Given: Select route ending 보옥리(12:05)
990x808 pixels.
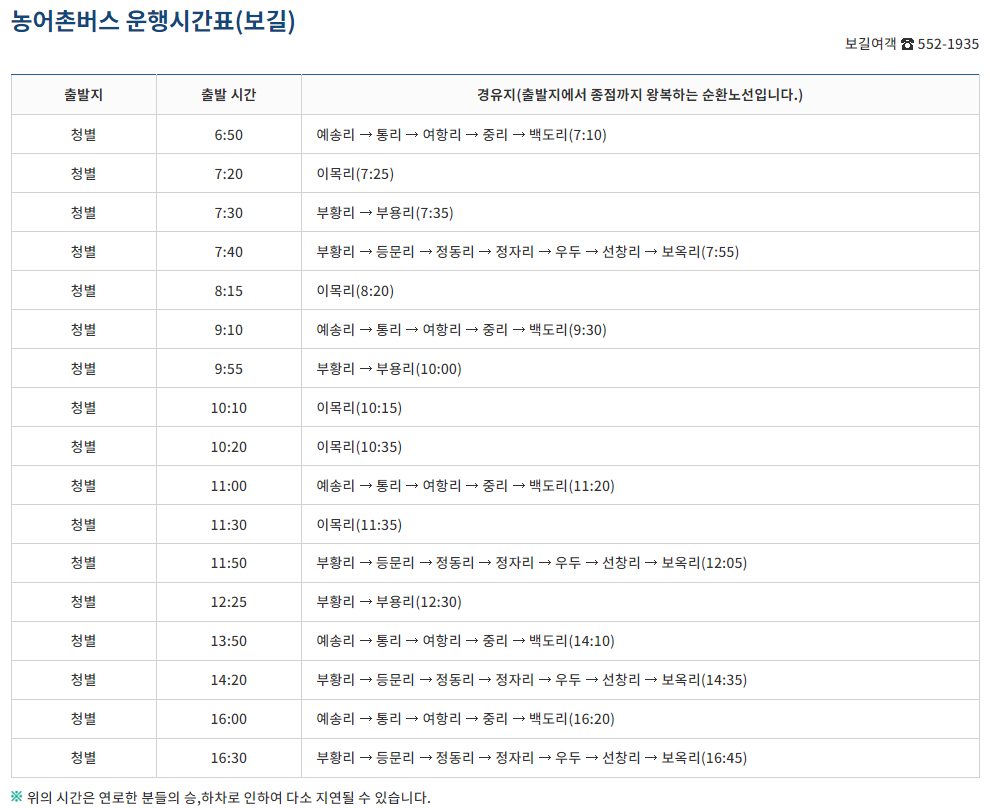Looking at the screenshot, I should click(x=532, y=563).
